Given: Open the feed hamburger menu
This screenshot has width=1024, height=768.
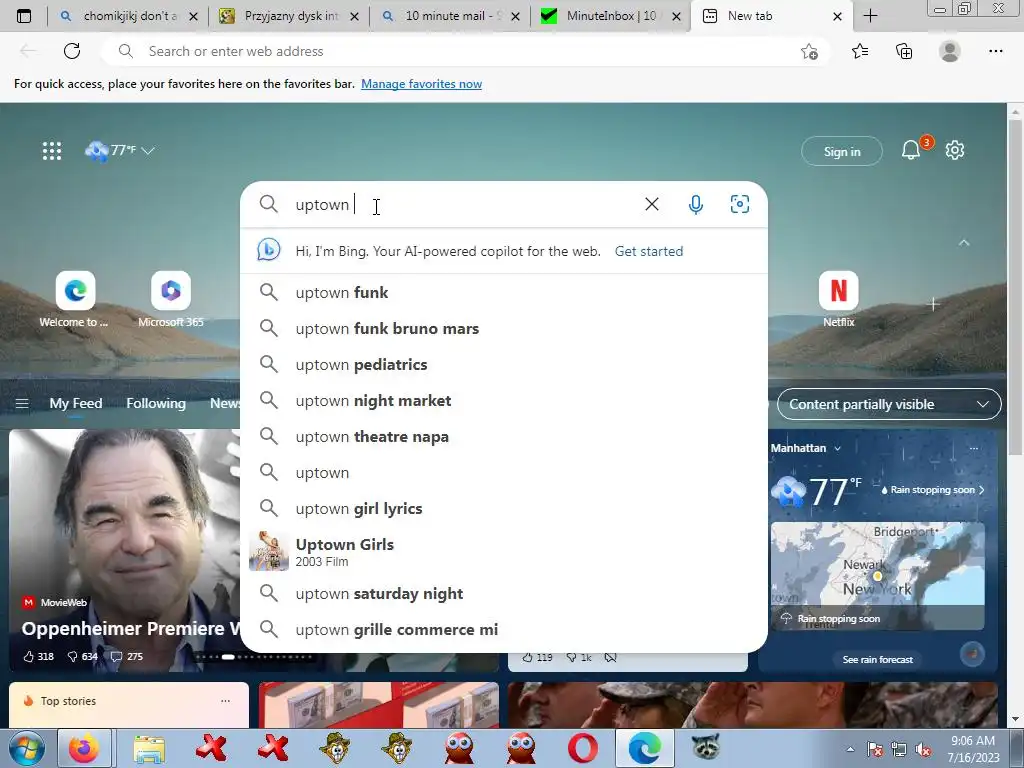Looking at the screenshot, I should coord(22,404).
